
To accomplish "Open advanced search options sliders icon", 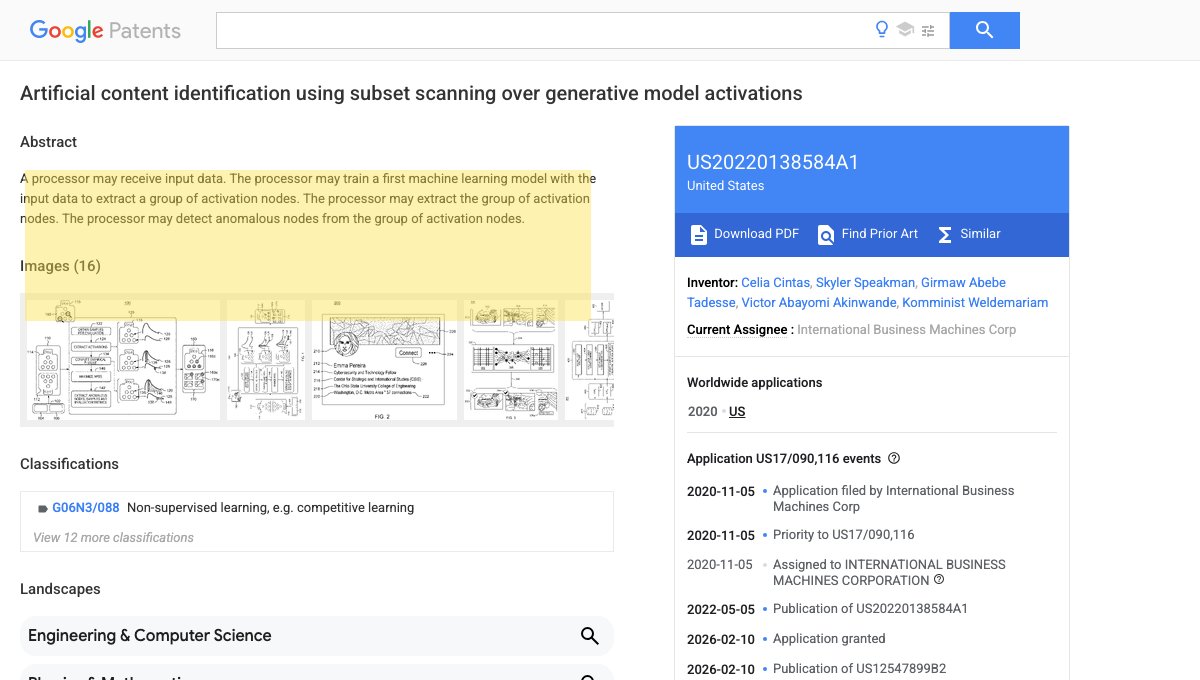I will pos(928,30).
